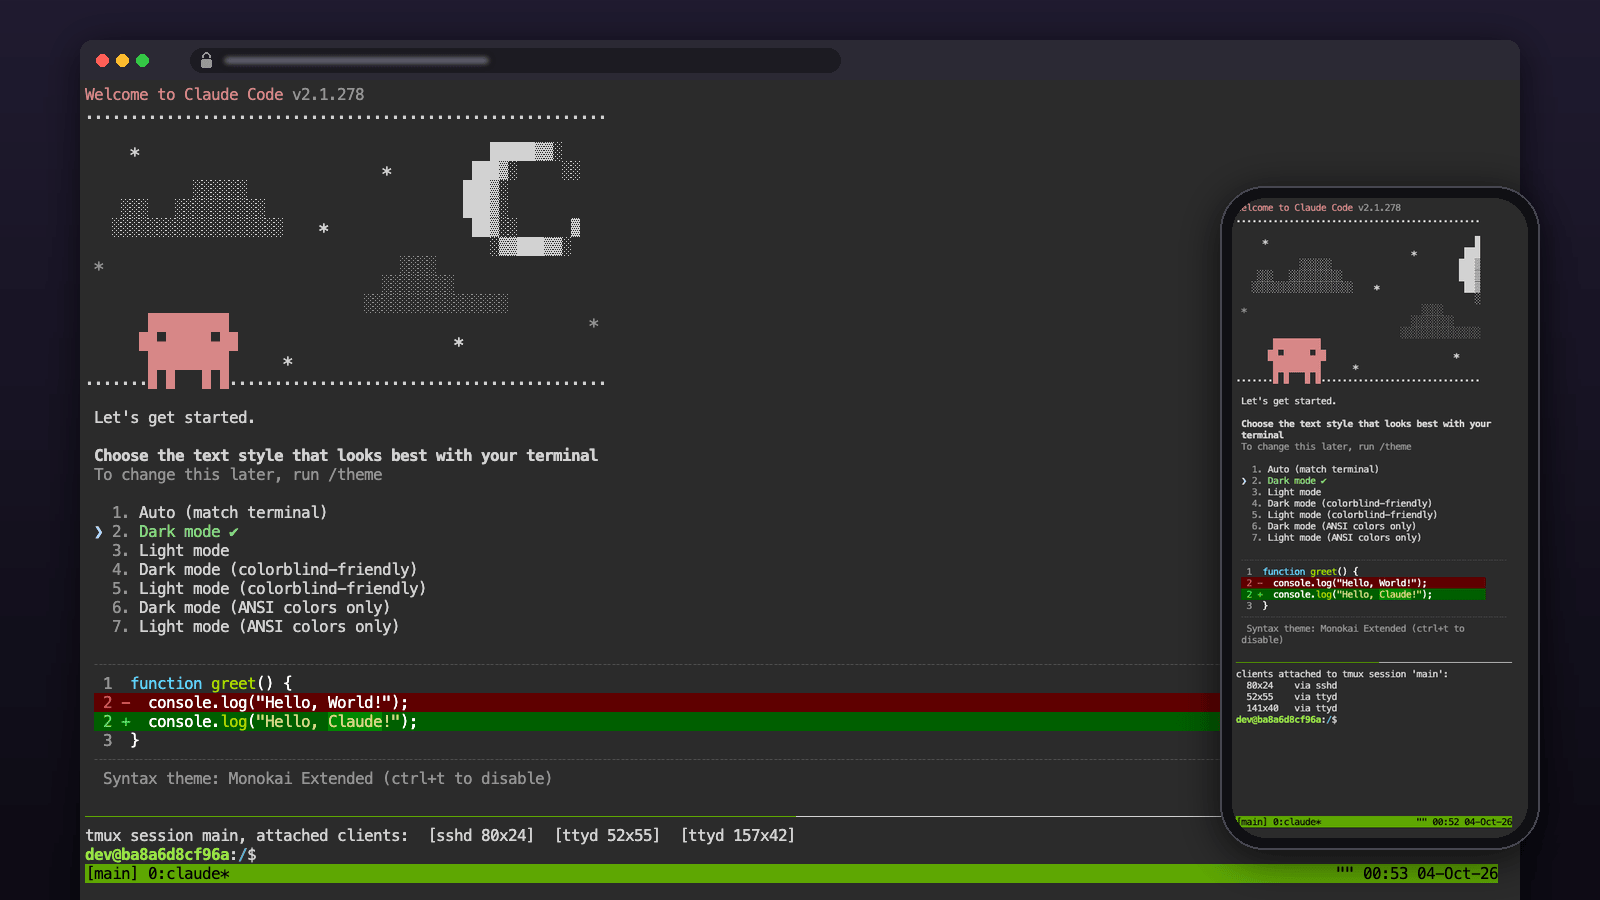Click the green maximize window button
Image resolution: width=1600 pixels, height=900 pixels.
[x=143, y=61]
